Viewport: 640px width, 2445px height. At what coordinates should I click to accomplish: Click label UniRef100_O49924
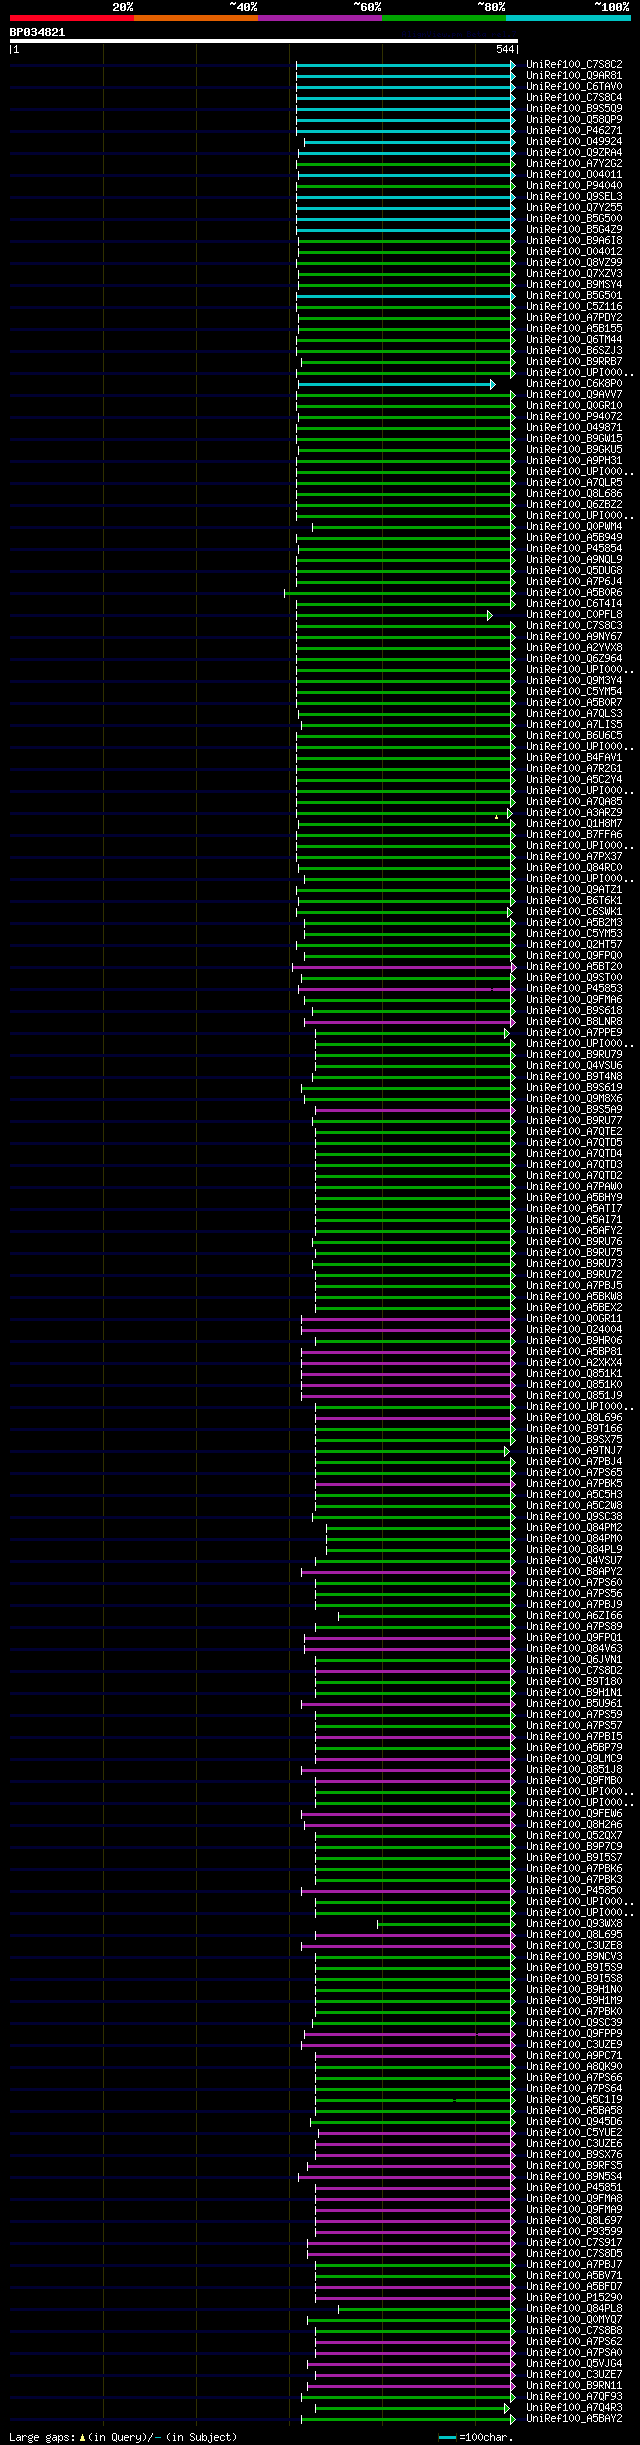(574, 142)
